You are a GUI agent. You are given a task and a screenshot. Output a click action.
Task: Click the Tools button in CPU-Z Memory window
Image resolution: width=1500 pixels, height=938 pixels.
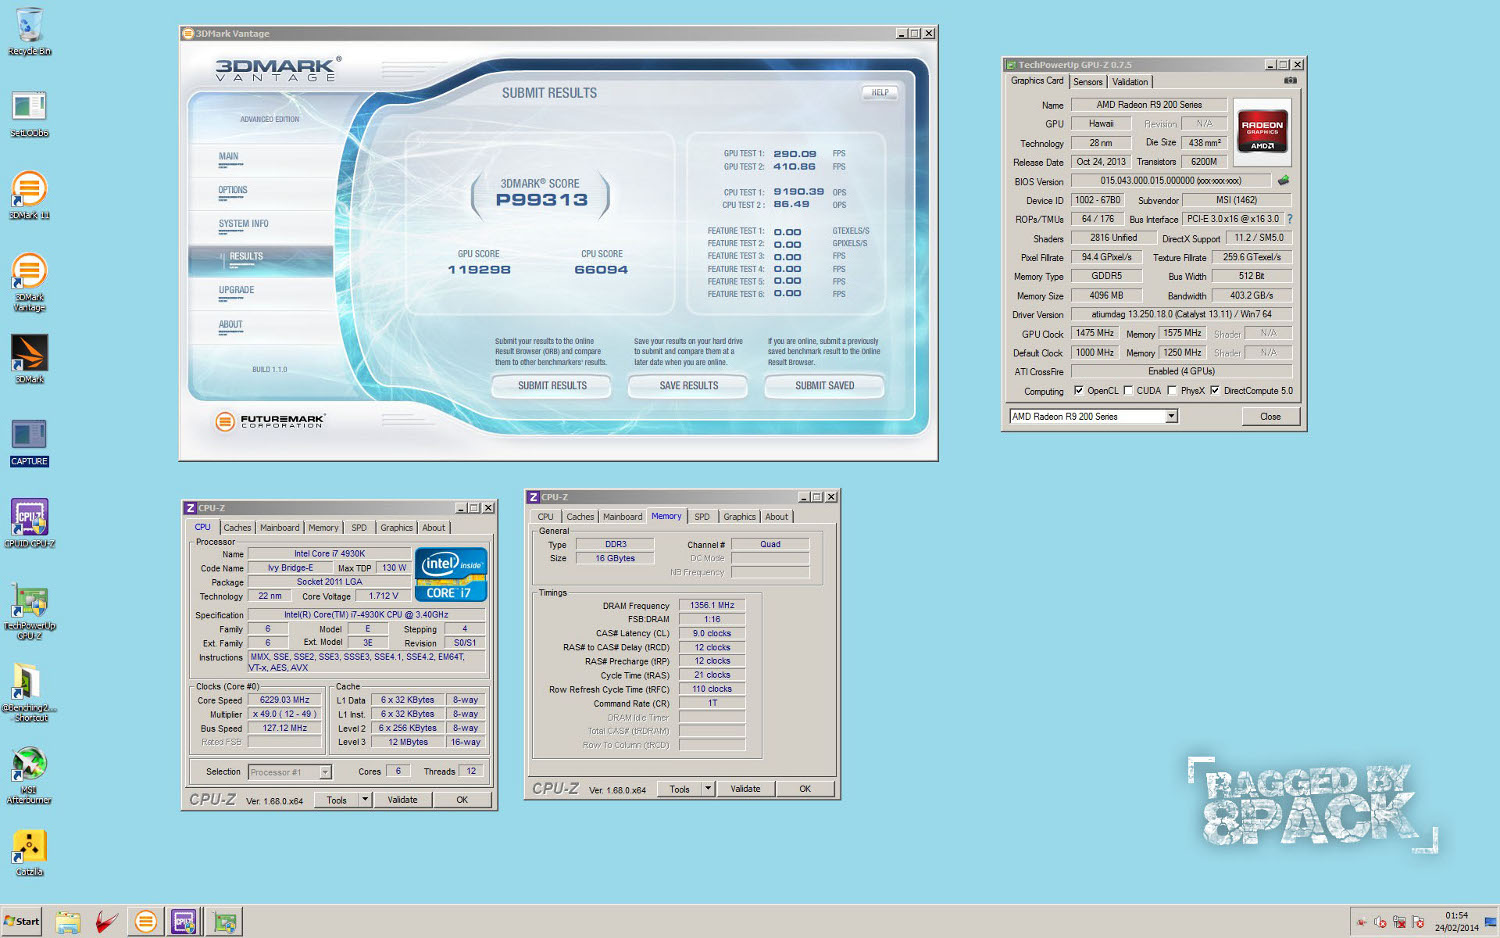click(x=680, y=789)
